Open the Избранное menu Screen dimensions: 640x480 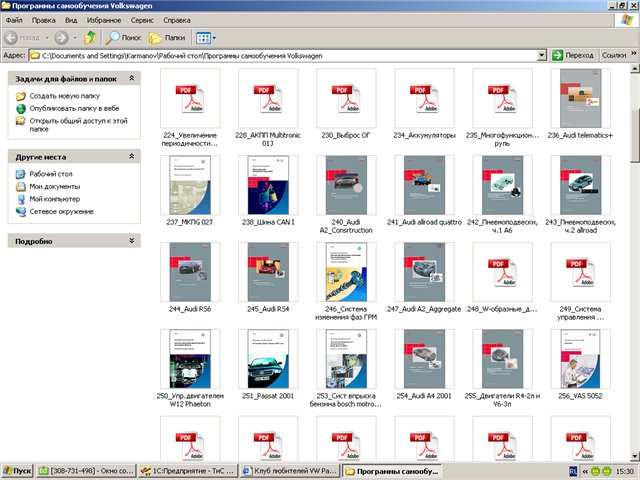[104, 20]
